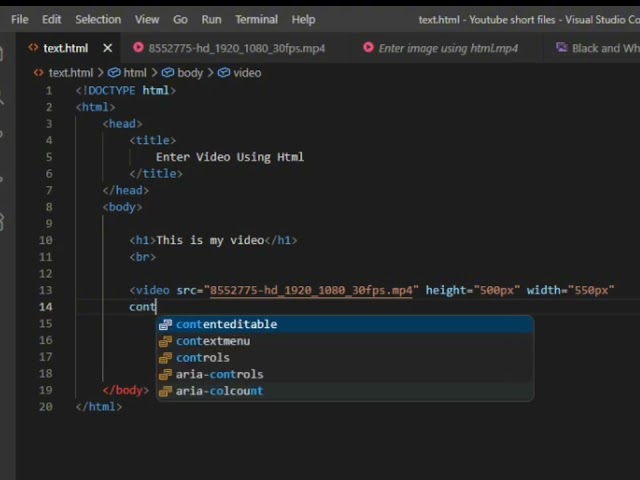The height and width of the screenshot is (480, 640).
Task: Click the property icon beside aria-controls
Action: [165, 375]
